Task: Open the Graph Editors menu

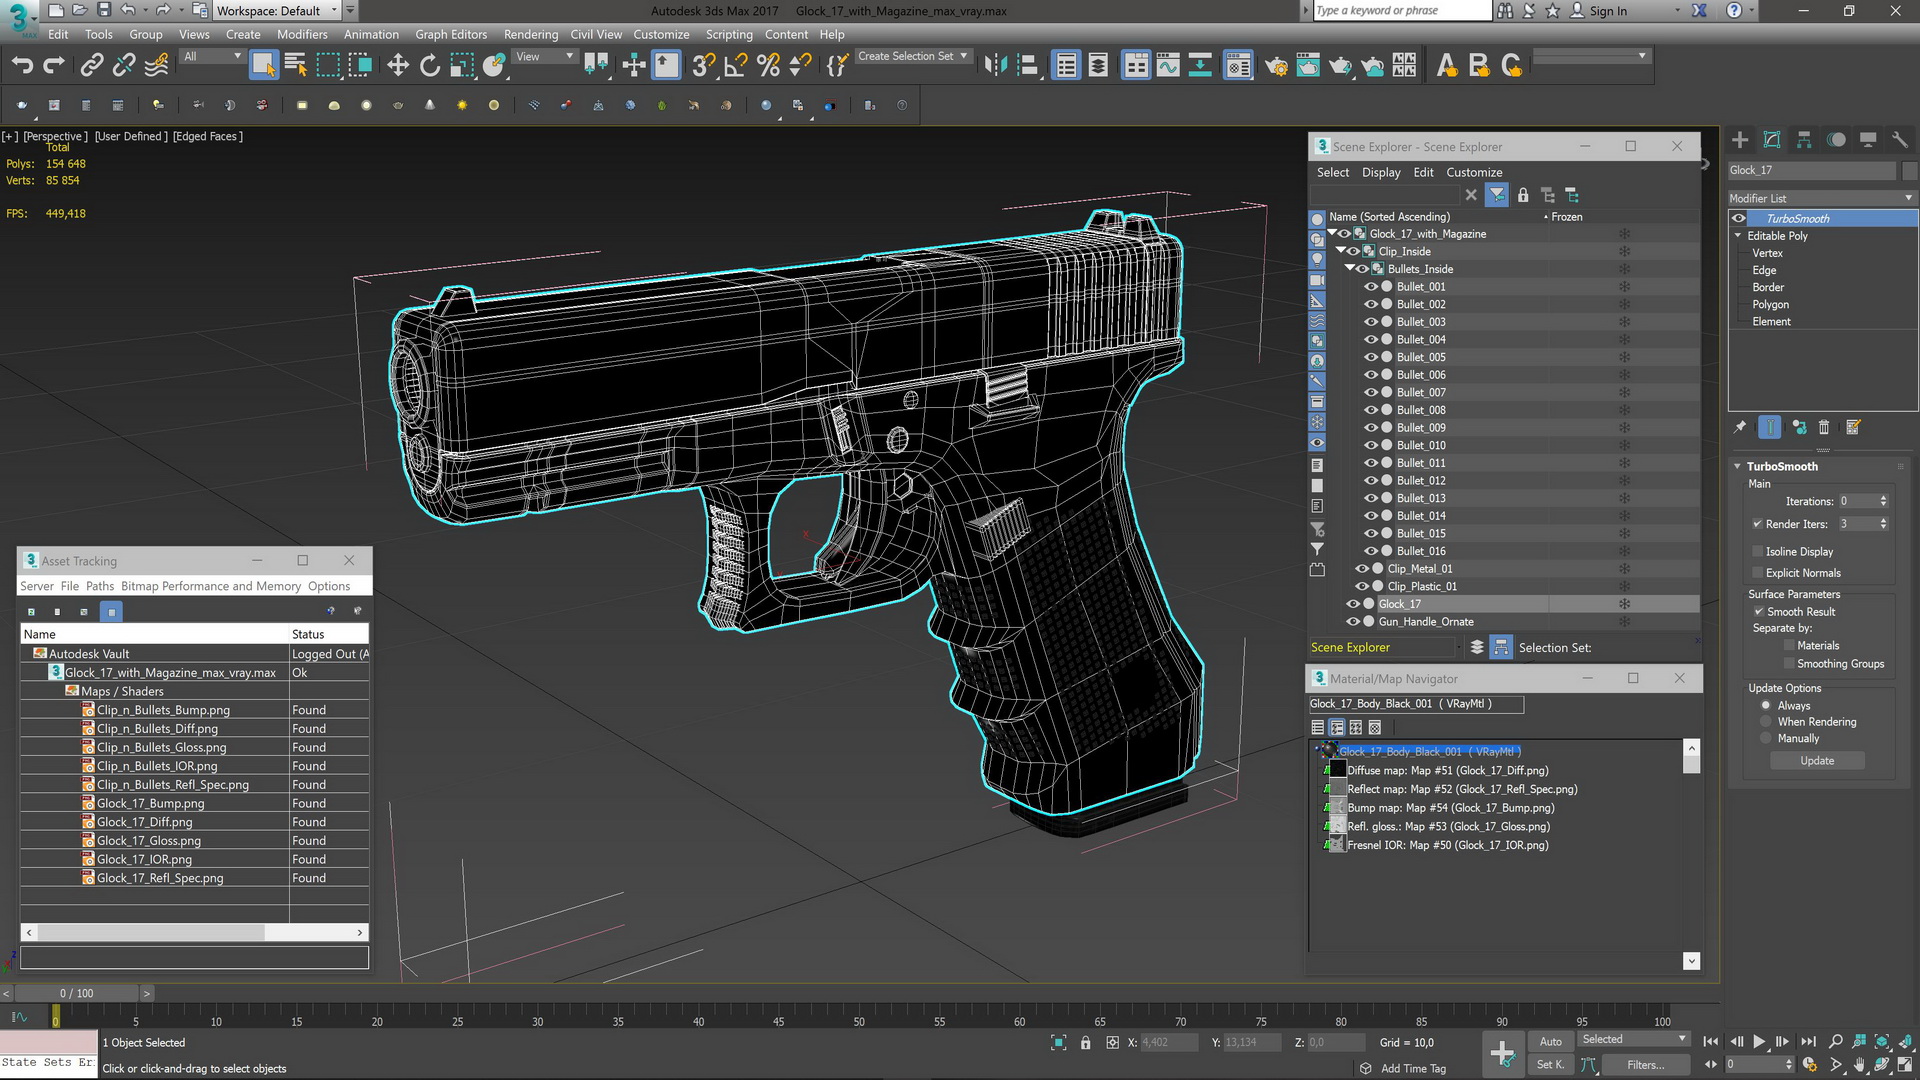Action: point(451,34)
